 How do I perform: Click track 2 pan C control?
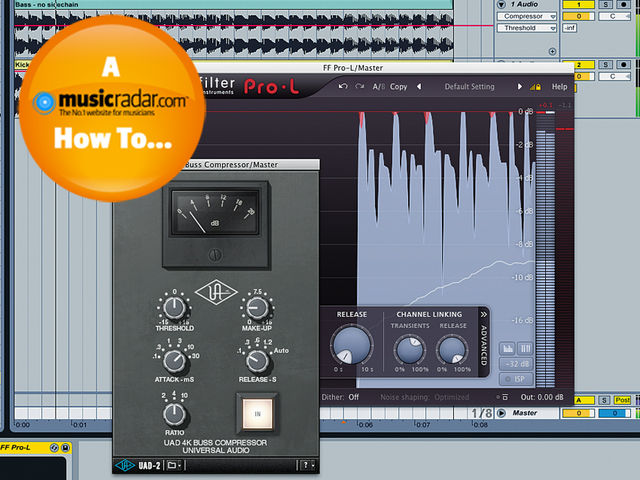point(615,76)
